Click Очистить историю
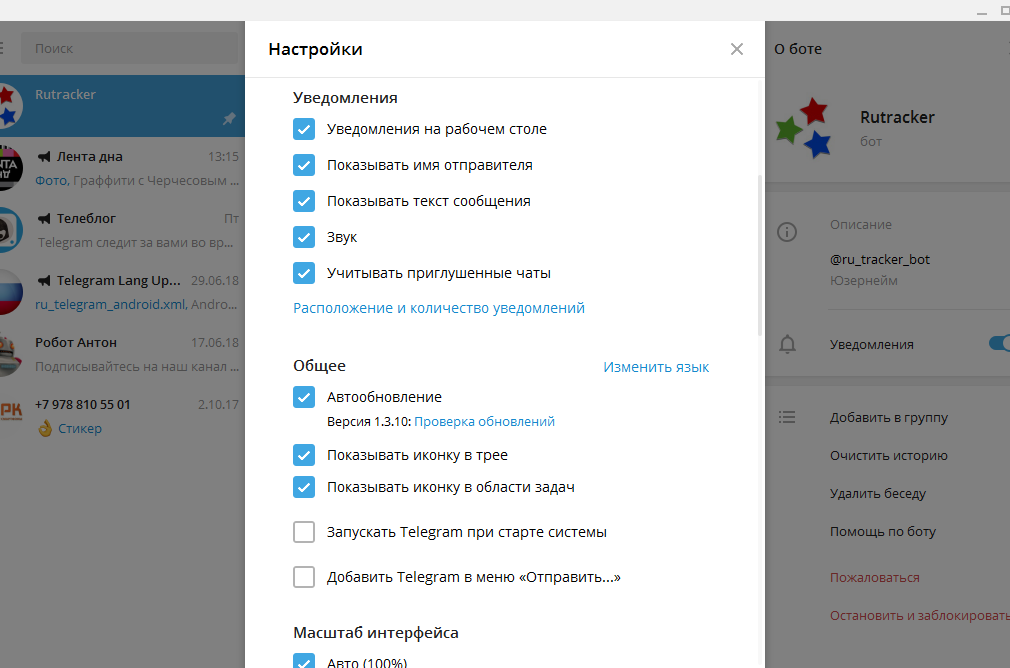1010x668 pixels. (889, 455)
